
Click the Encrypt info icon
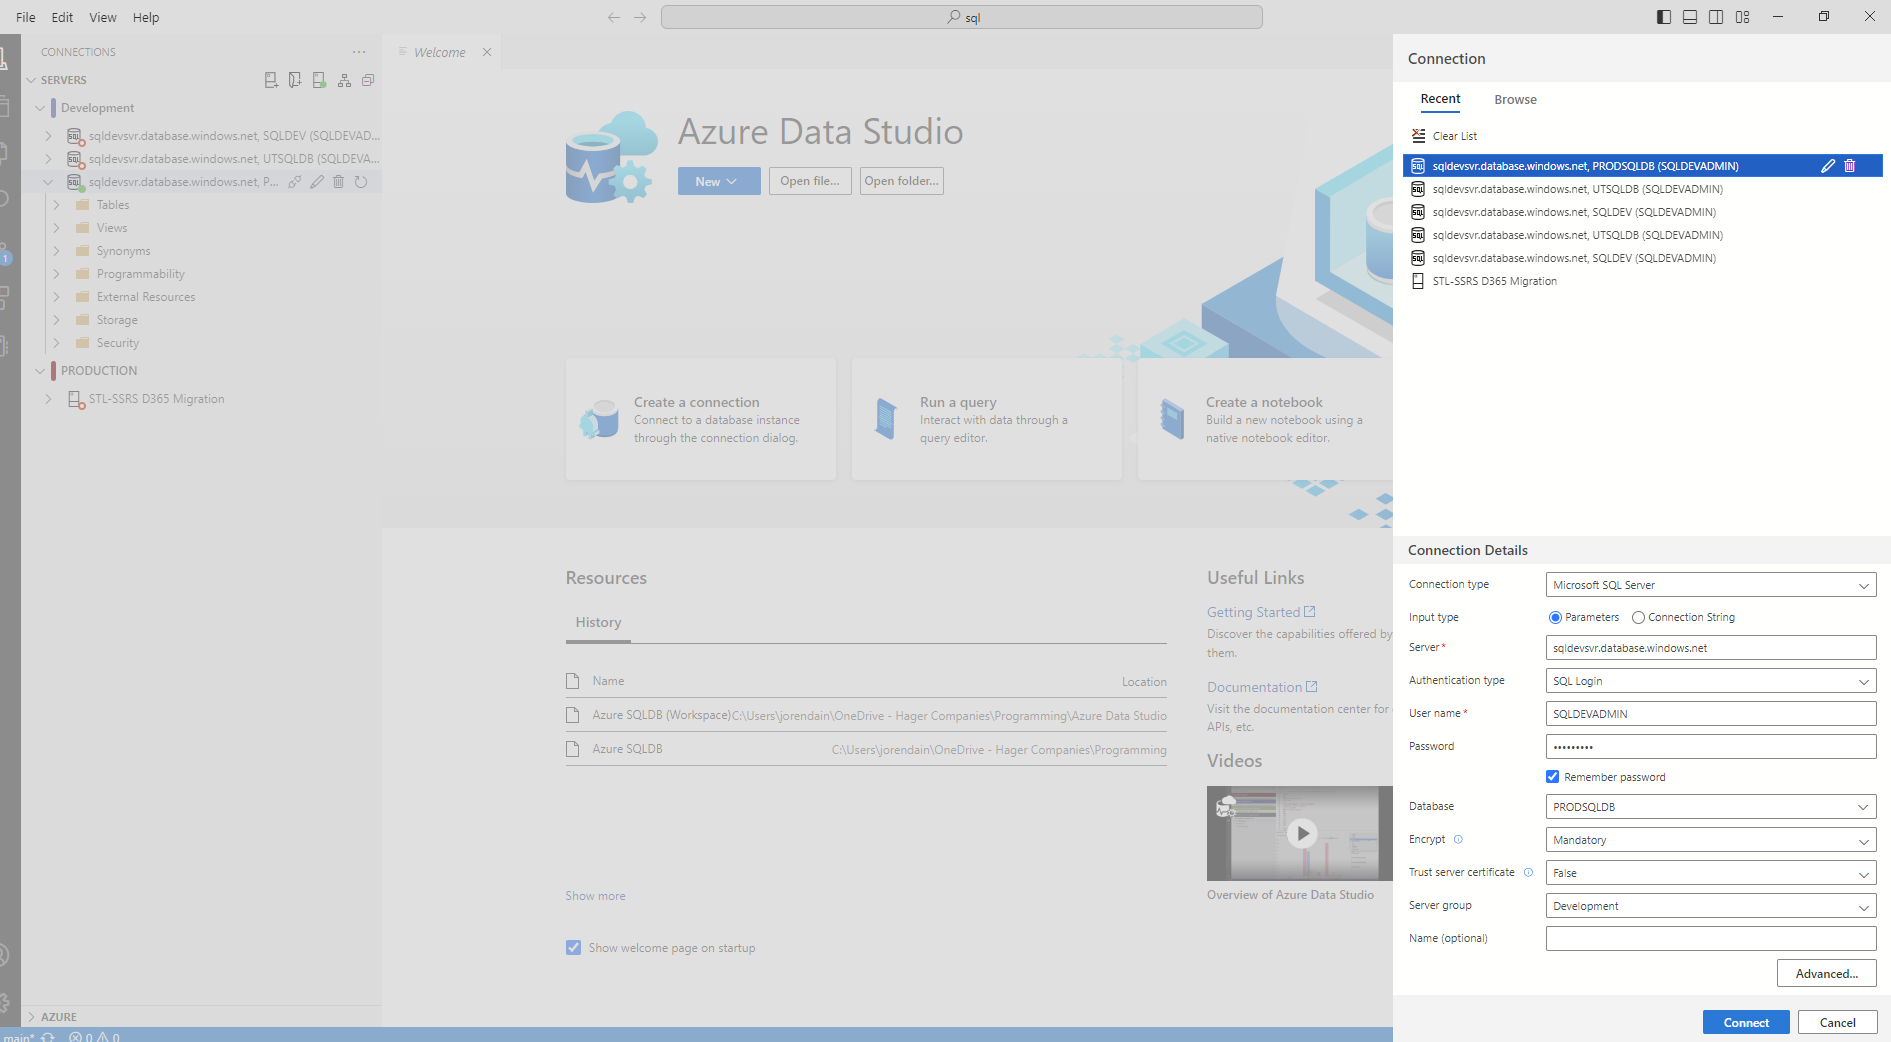[x=1458, y=840]
